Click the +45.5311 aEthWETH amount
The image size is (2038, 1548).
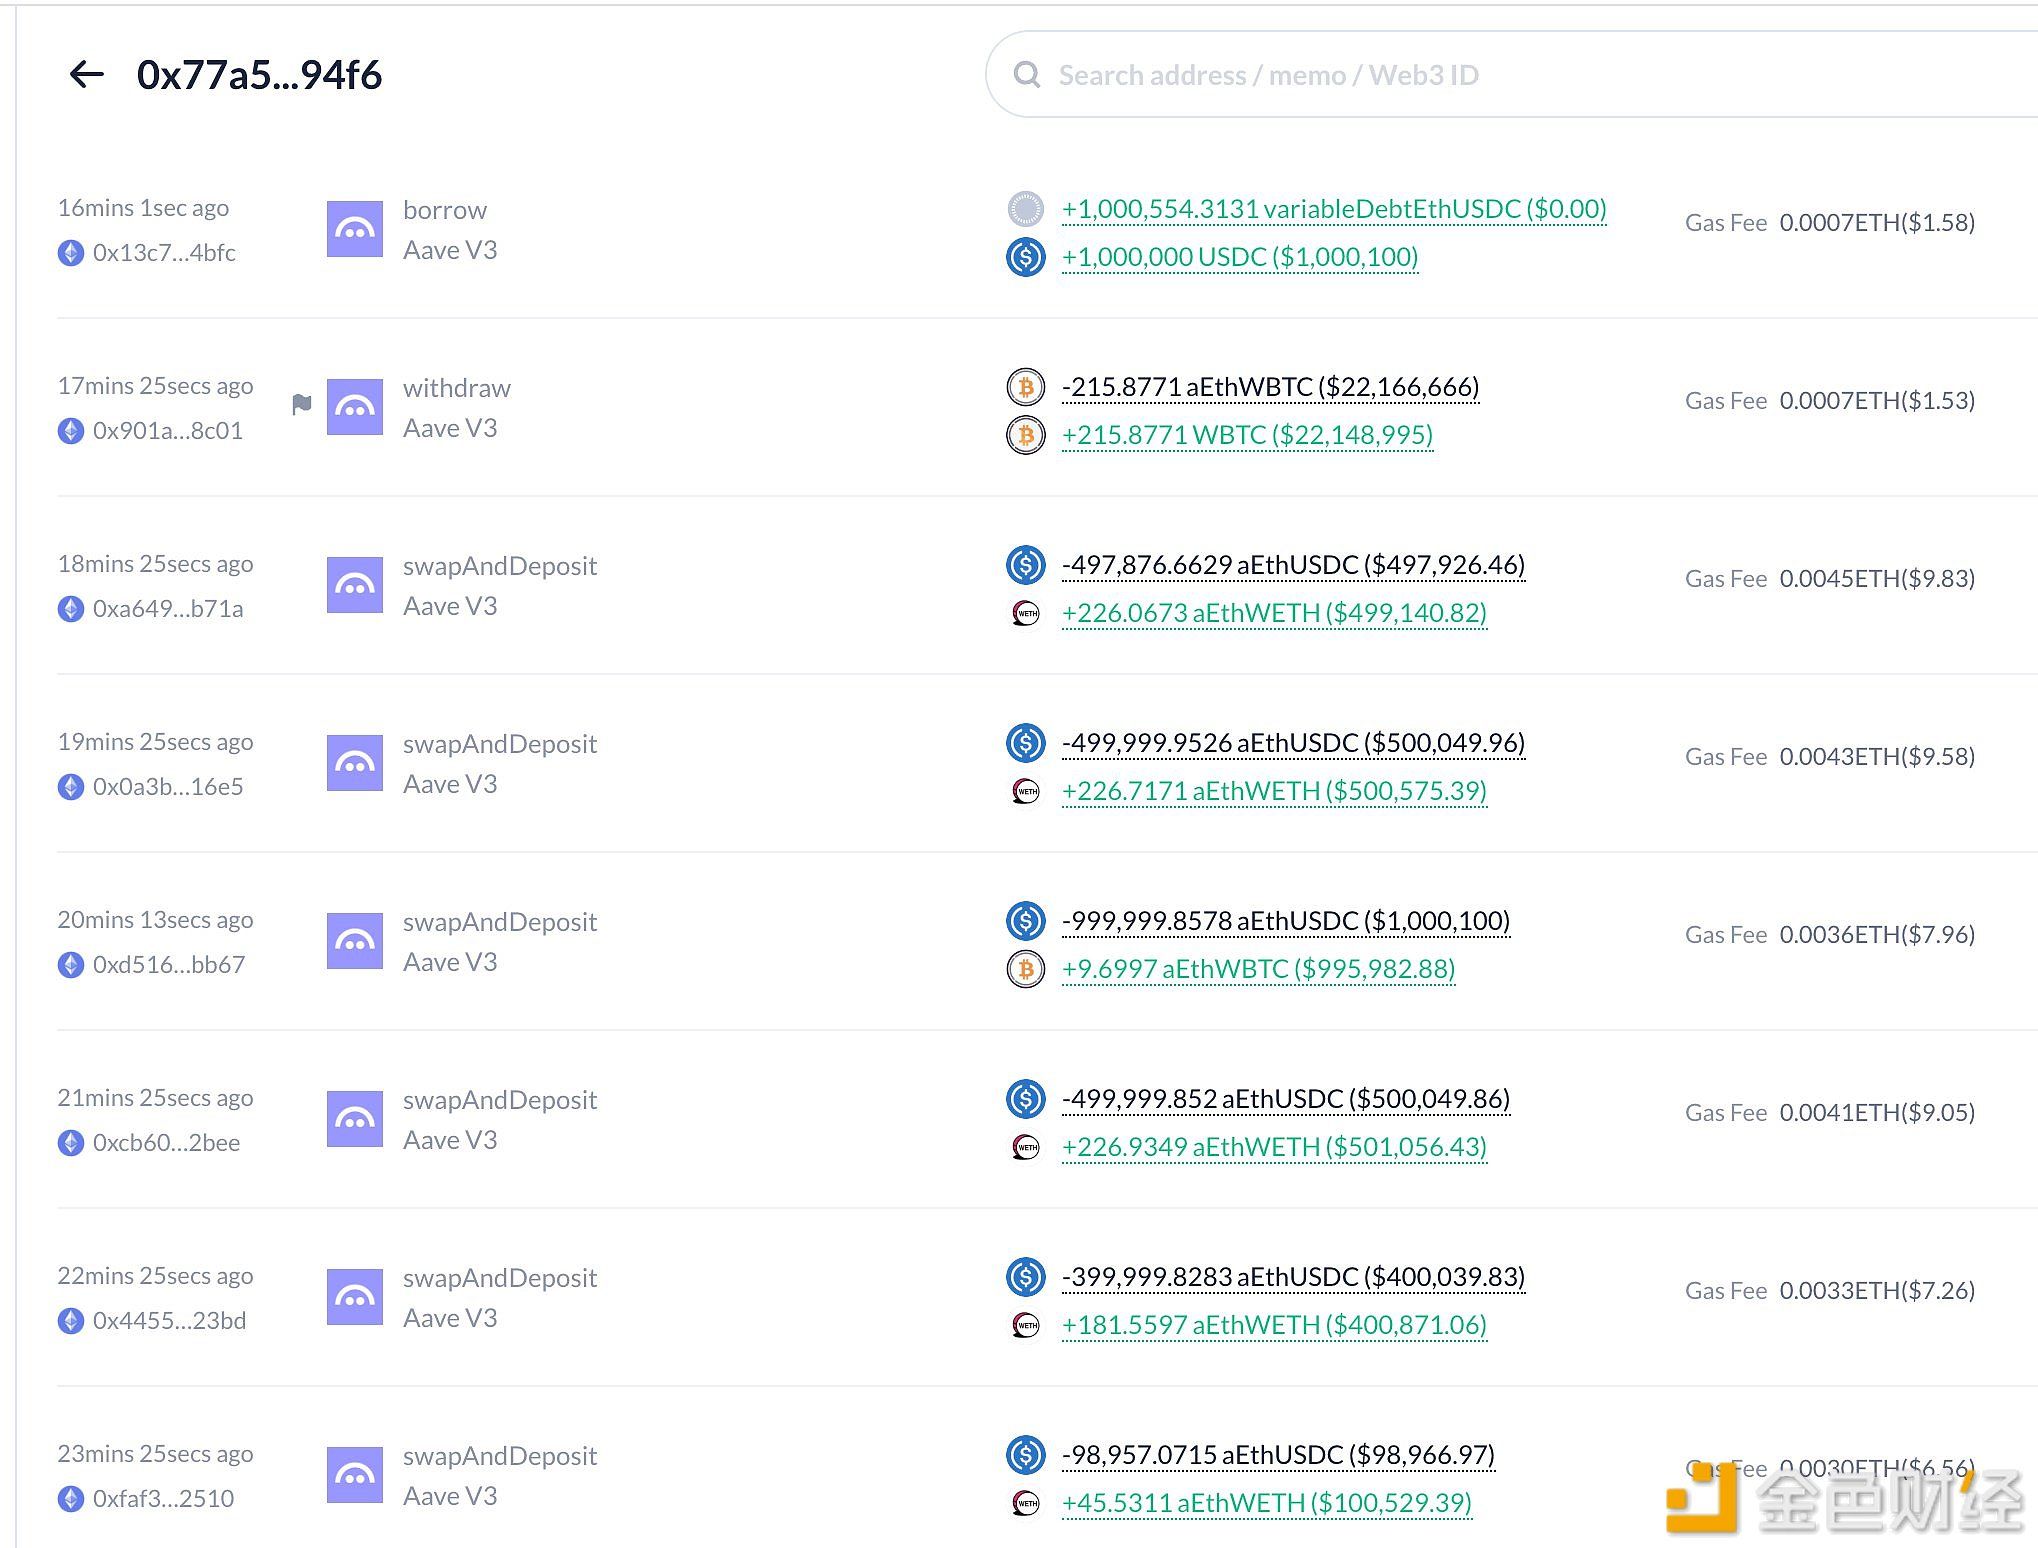[x=1266, y=1503]
